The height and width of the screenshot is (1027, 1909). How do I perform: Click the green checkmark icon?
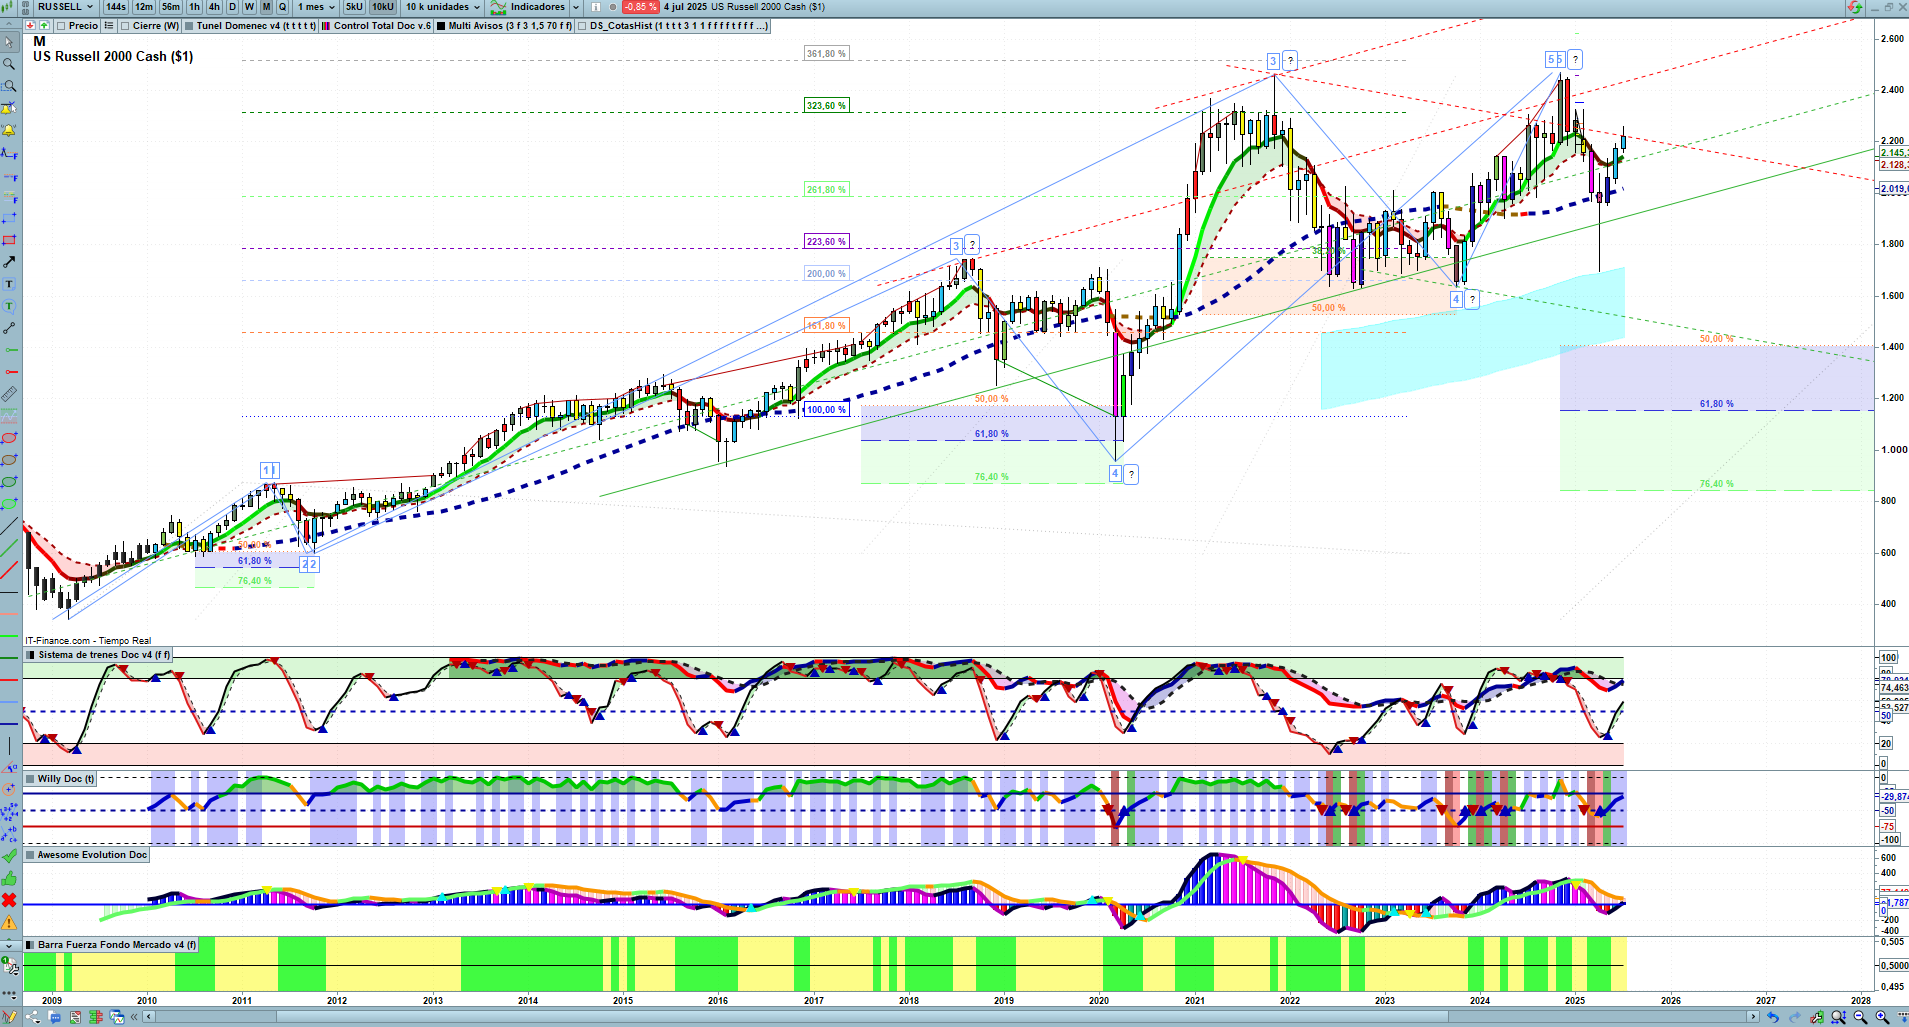pos(9,857)
